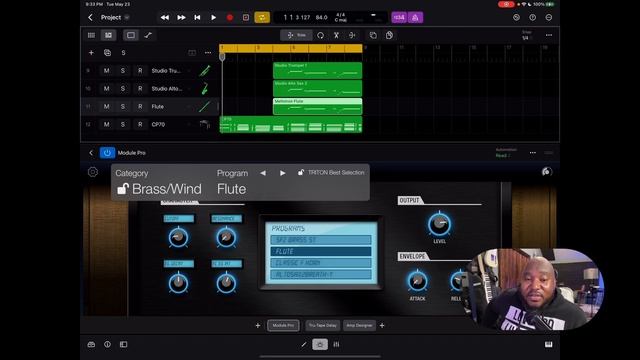Screen dimensions: 640x360
Task: Select FLUTE in the Programs list
Action: (x=321, y=251)
